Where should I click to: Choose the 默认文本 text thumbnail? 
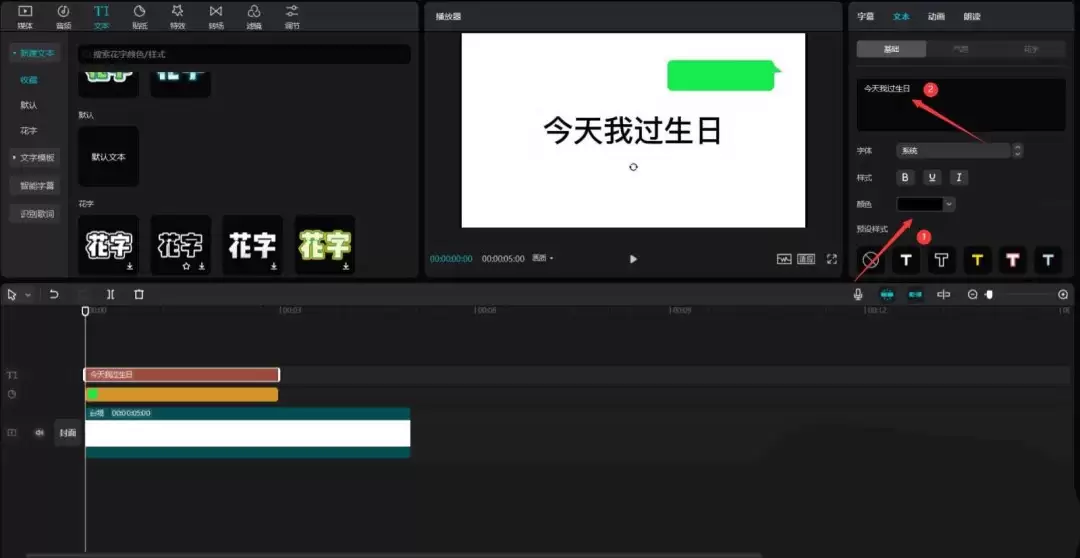click(109, 156)
